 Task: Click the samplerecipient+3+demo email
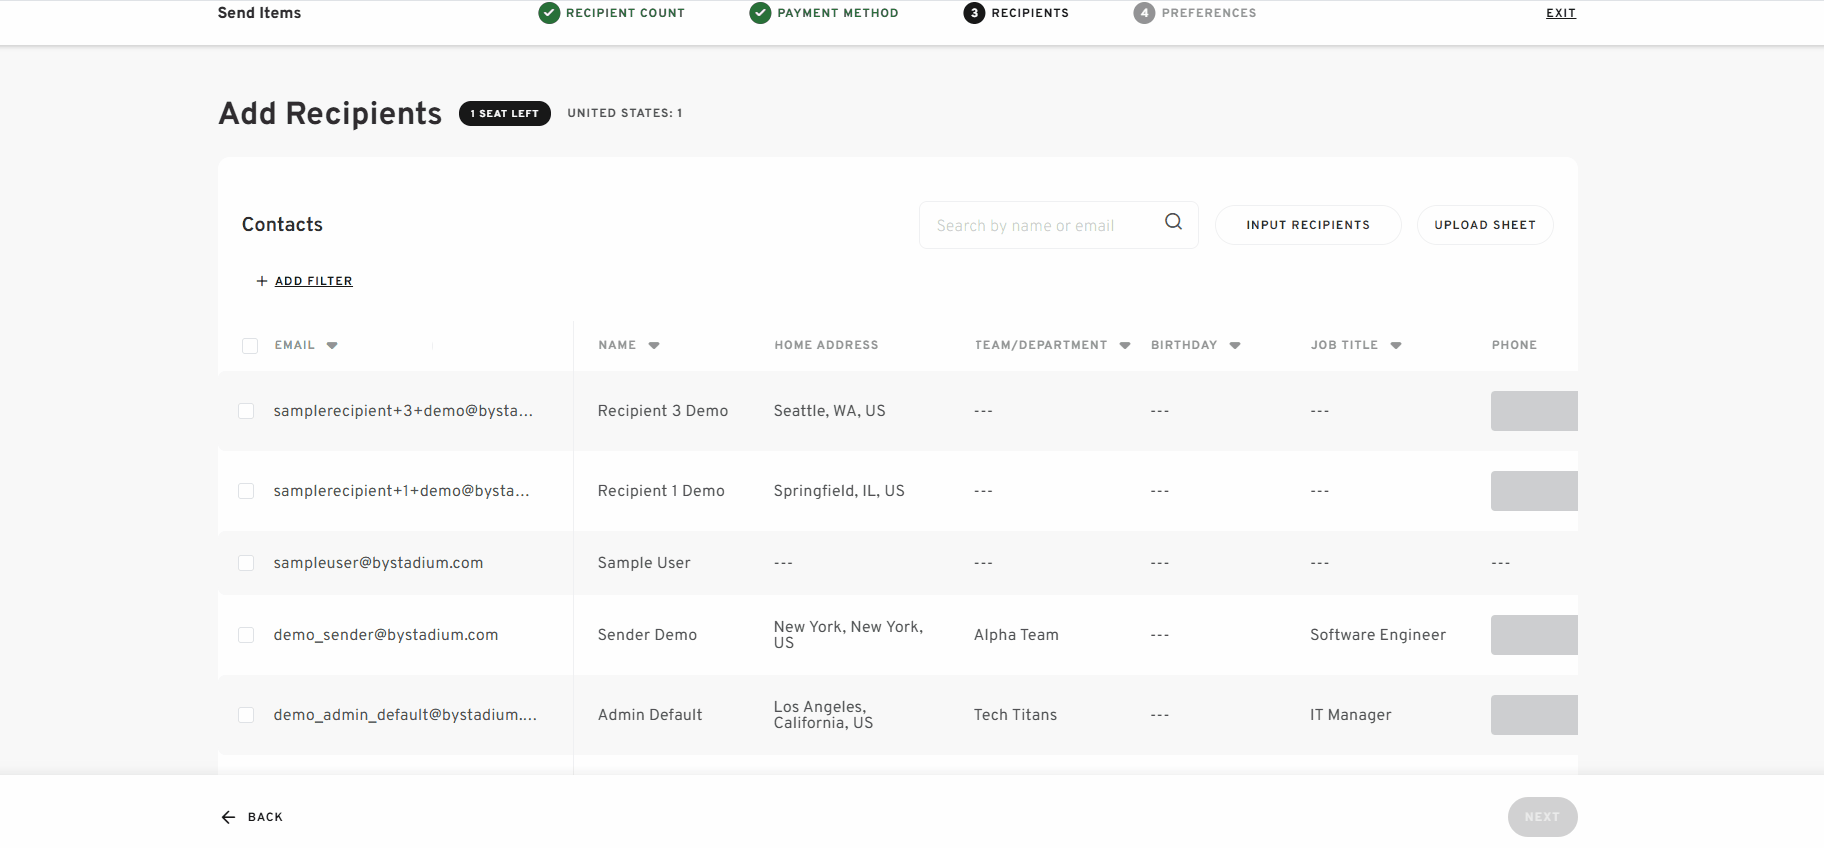click(x=403, y=411)
